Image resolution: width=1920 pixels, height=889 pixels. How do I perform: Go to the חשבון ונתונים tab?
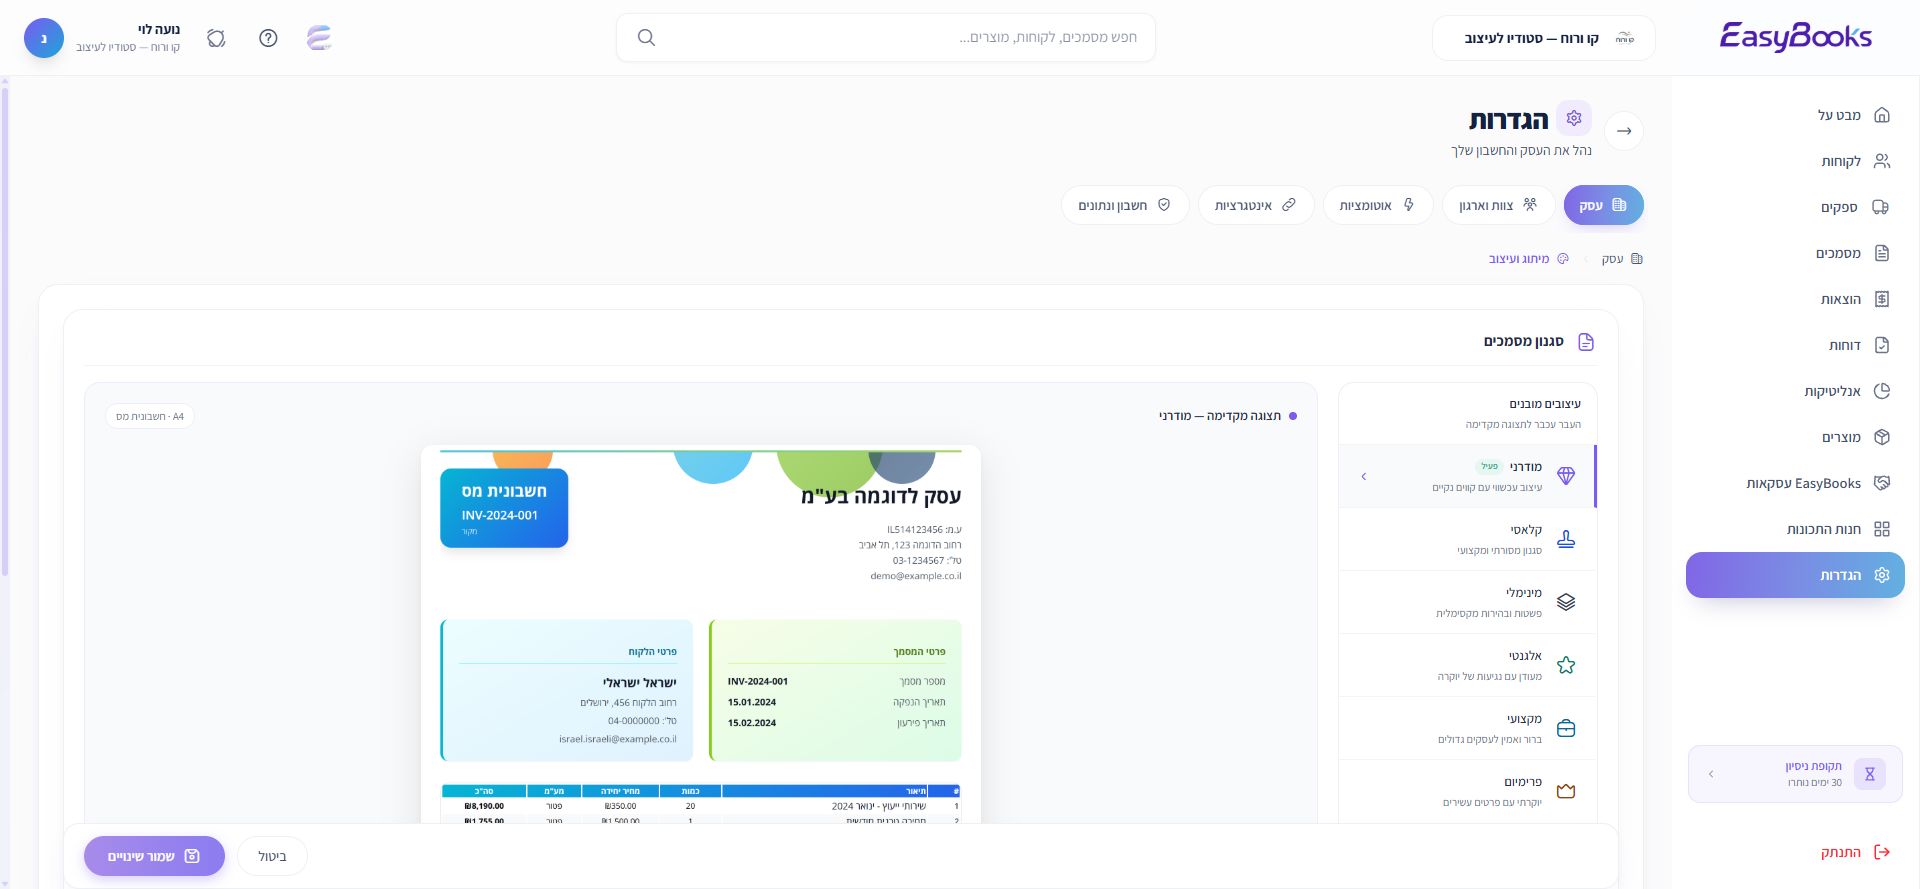tap(1125, 205)
